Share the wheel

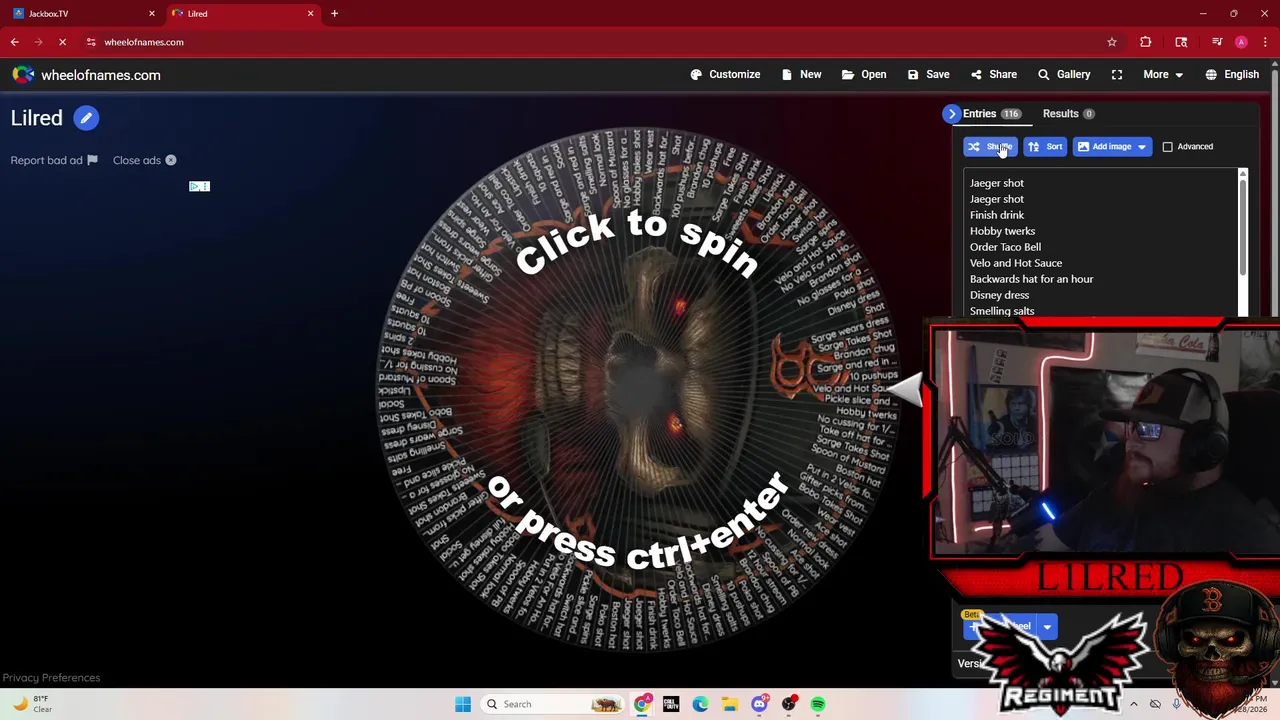point(993,74)
